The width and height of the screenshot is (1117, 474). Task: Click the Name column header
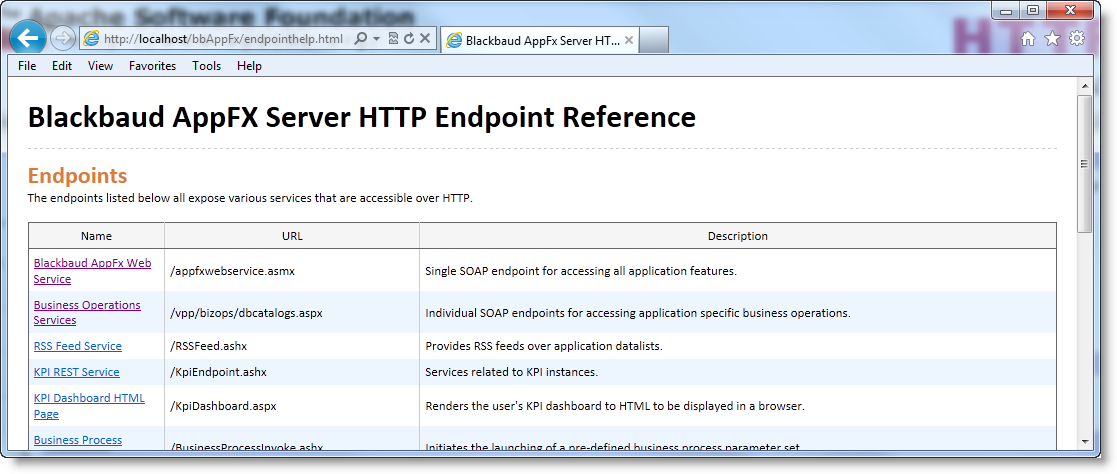(x=96, y=236)
